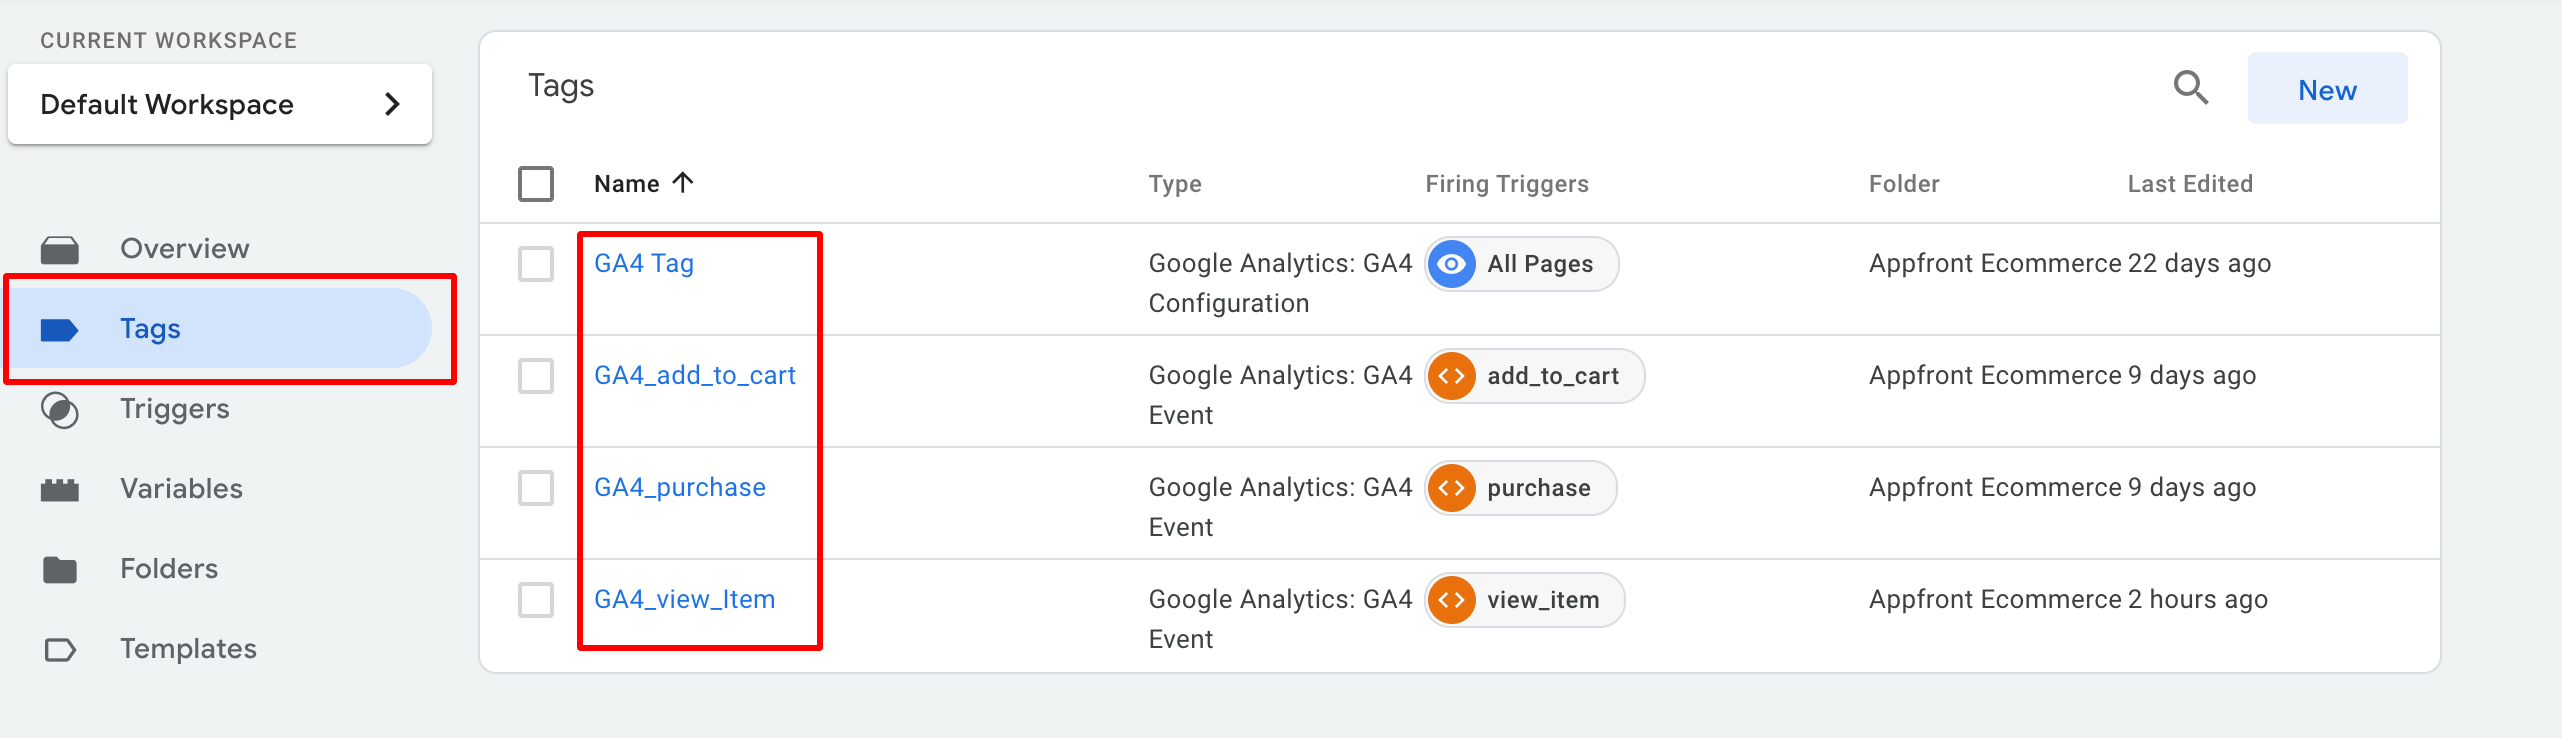Check the GA4_view_Item row checkbox
Screen dimensions: 2562x738
coord(536,600)
